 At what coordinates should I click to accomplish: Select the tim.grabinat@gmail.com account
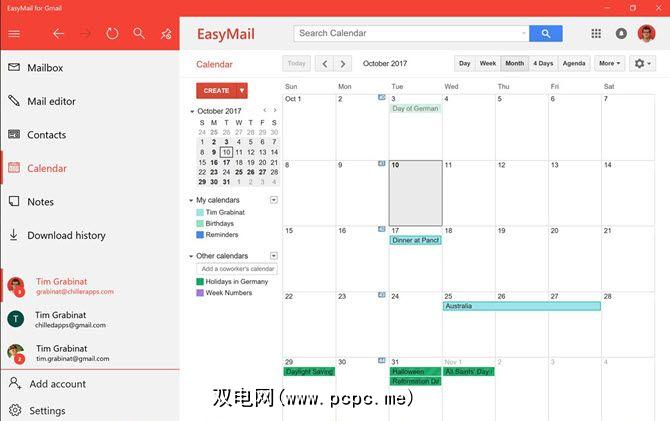pyautogui.click(x=90, y=353)
